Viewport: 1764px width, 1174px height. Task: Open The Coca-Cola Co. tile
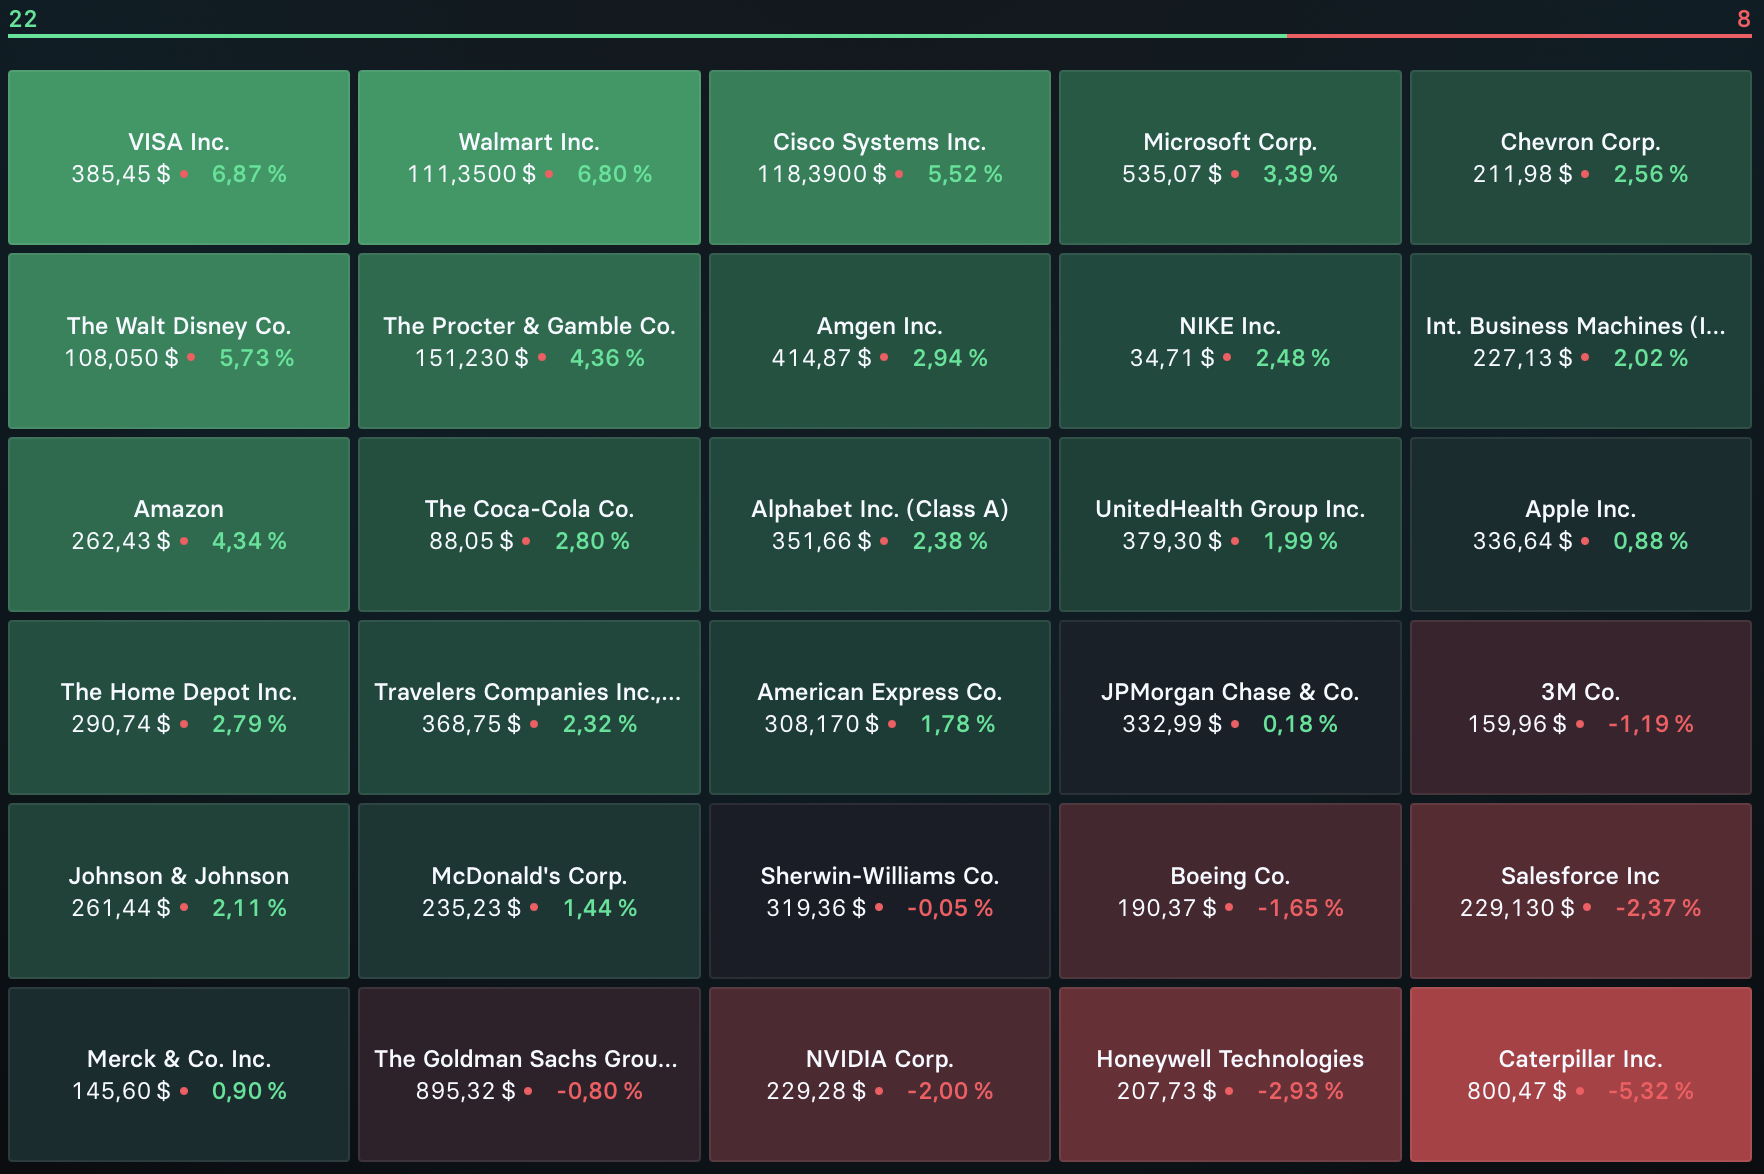pos(529,524)
